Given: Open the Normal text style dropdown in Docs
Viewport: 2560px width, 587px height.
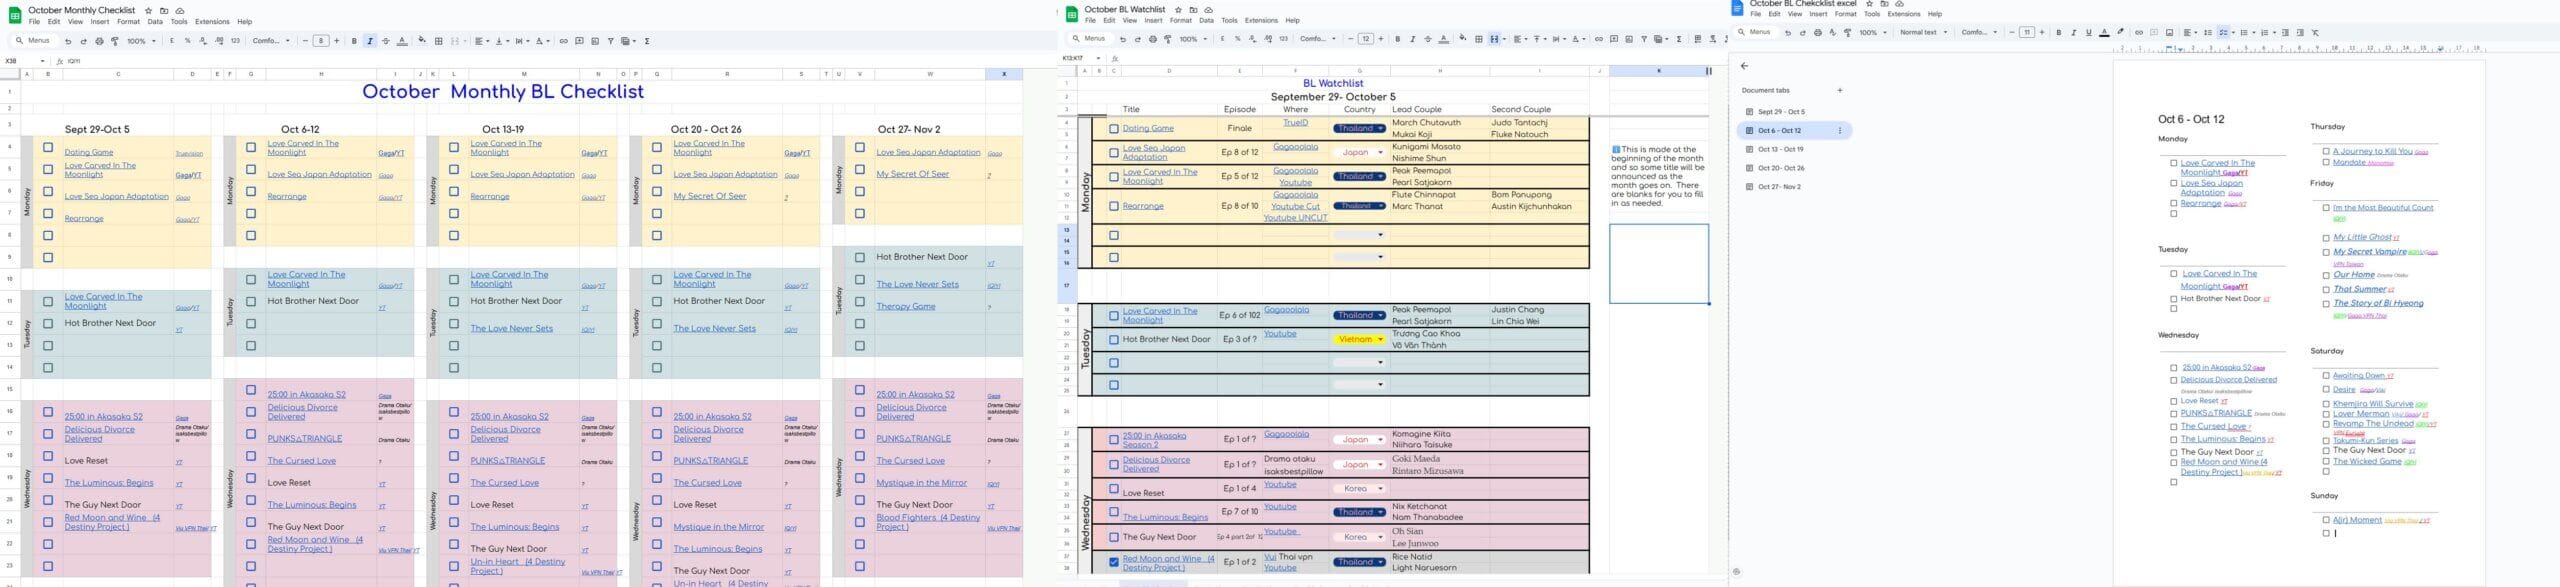Looking at the screenshot, I should tap(1923, 32).
